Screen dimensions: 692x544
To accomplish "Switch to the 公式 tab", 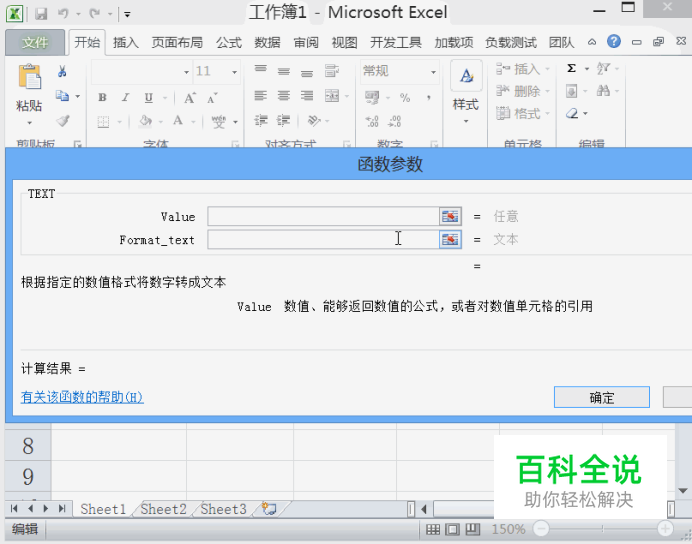I will pos(229,42).
